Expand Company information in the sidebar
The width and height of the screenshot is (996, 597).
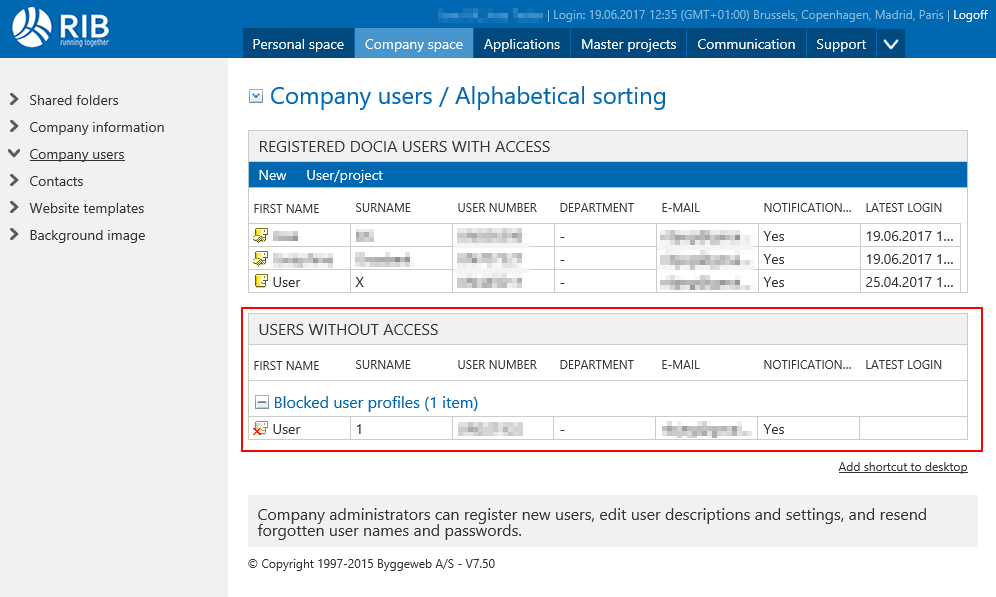pos(14,127)
